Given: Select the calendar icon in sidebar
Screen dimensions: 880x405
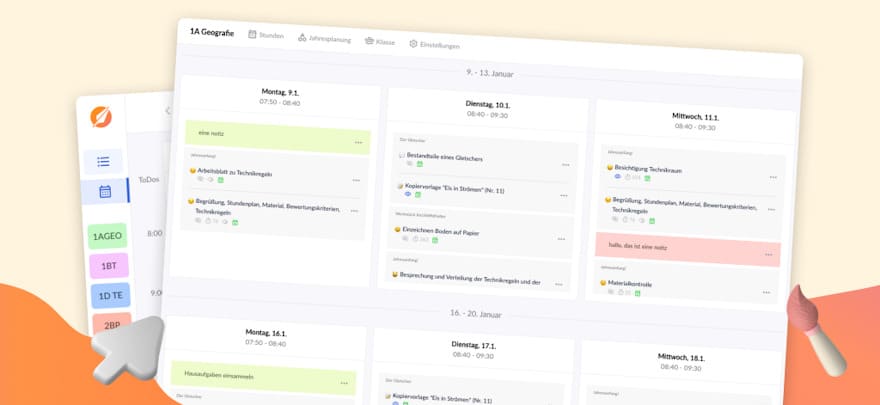Looking at the screenshot, I should (x=104, y=192).
